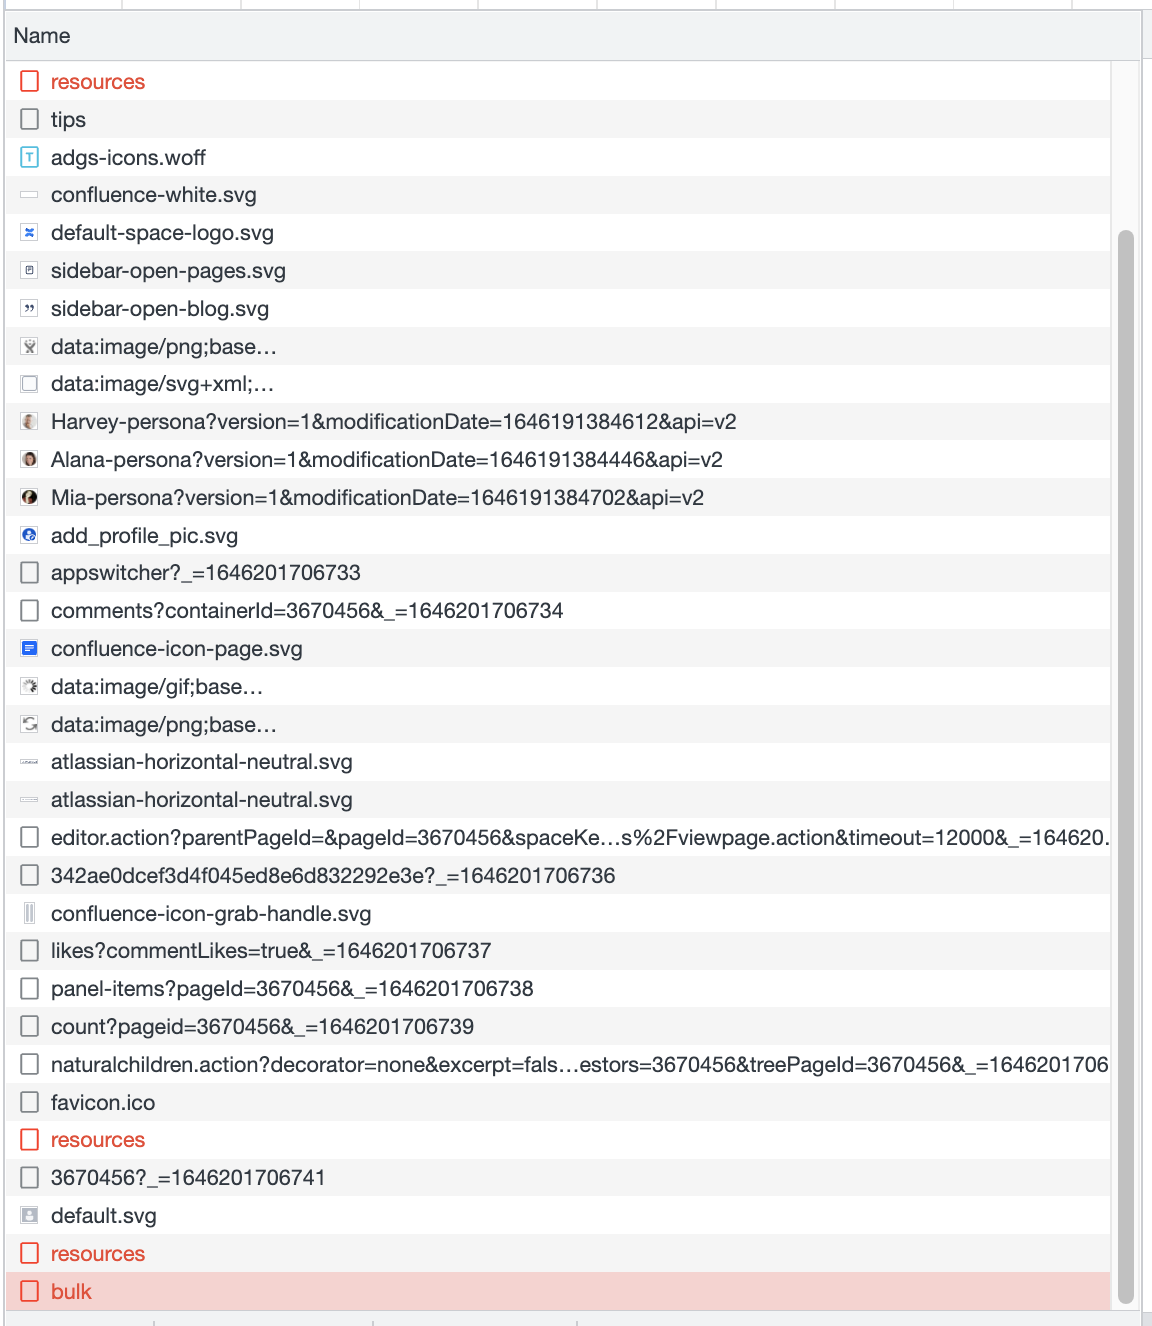Screen dimensions: 1152x1326
Task: Click the icon next to data:image/svg+xml request
Action: [30, 384]
